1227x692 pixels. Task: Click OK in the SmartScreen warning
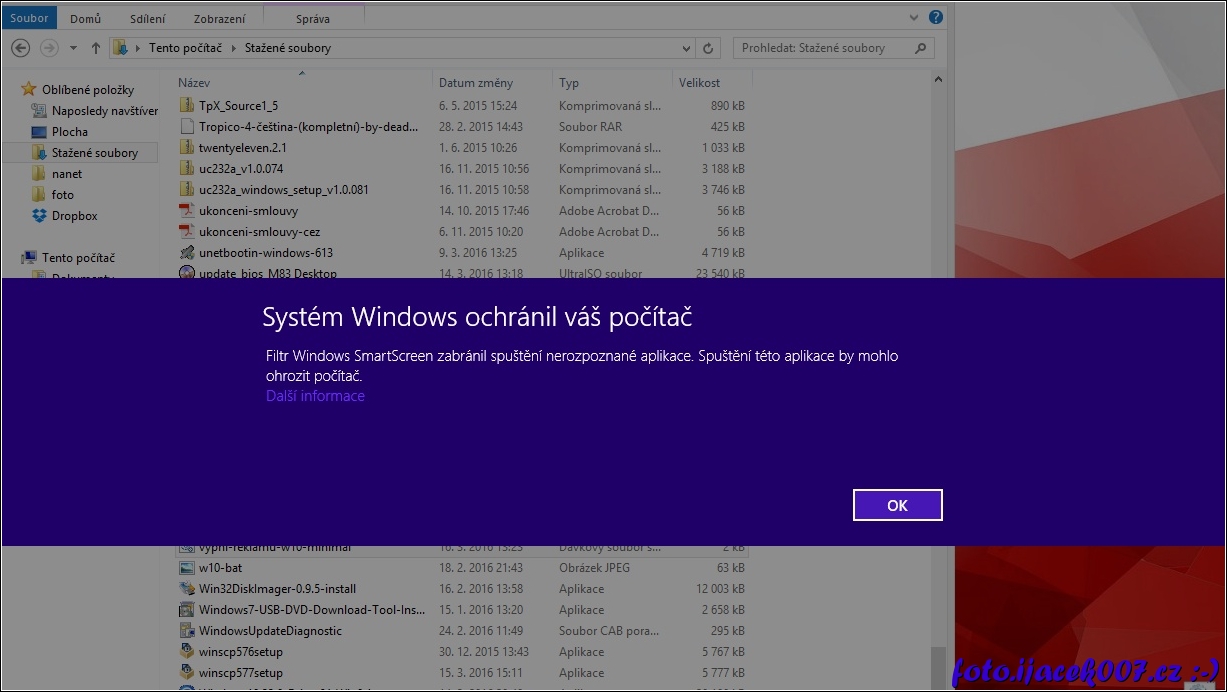897,505
